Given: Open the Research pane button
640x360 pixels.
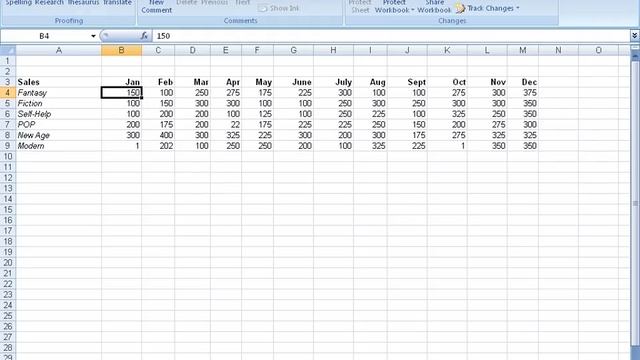Looking at the screenshot, I should pos(49,3).
